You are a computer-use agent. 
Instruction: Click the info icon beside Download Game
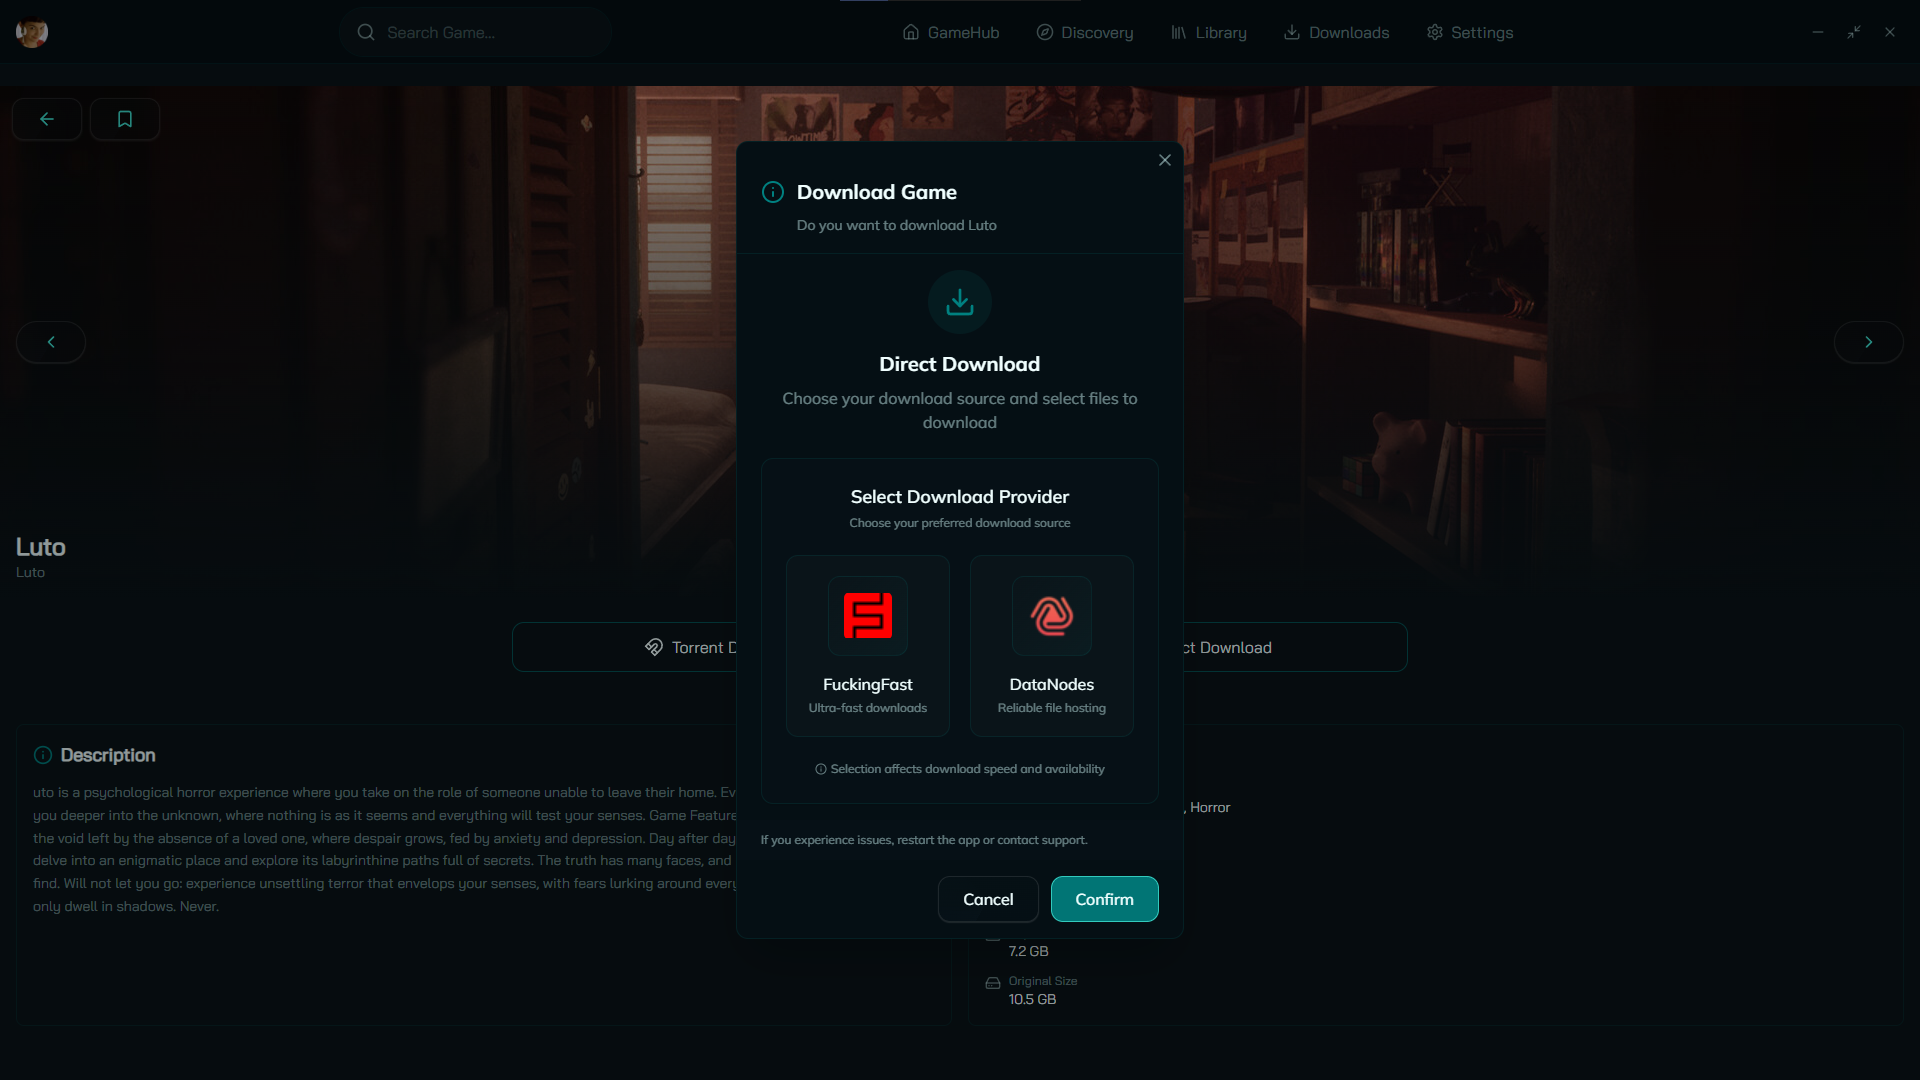pyautogui.click(x=773, y=192)
